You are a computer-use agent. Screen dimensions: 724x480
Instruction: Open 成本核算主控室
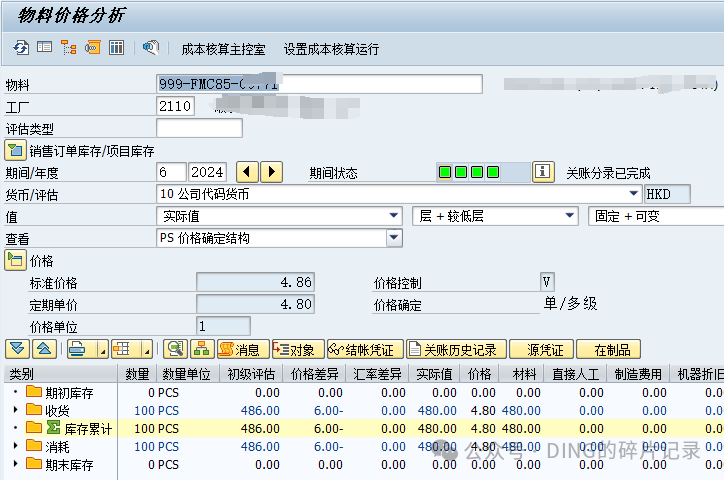pyautogui.click(x=223, y=49)
